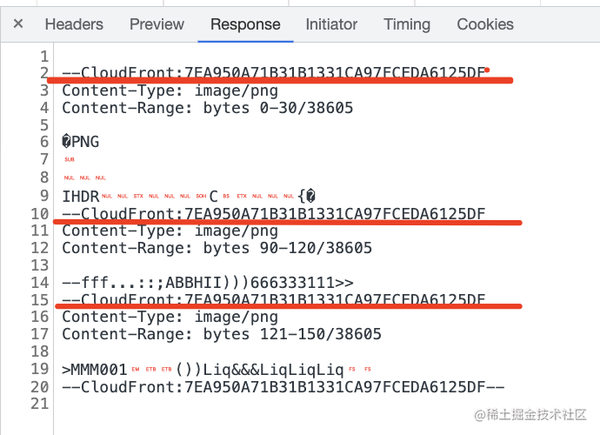Click line number 2 in gutter
This screenshot has width=600, height=435.
click(x=44, y=73)
